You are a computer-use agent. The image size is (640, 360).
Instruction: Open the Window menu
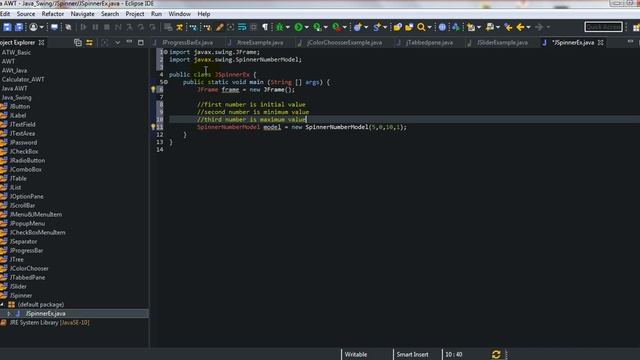click(180, 14)
